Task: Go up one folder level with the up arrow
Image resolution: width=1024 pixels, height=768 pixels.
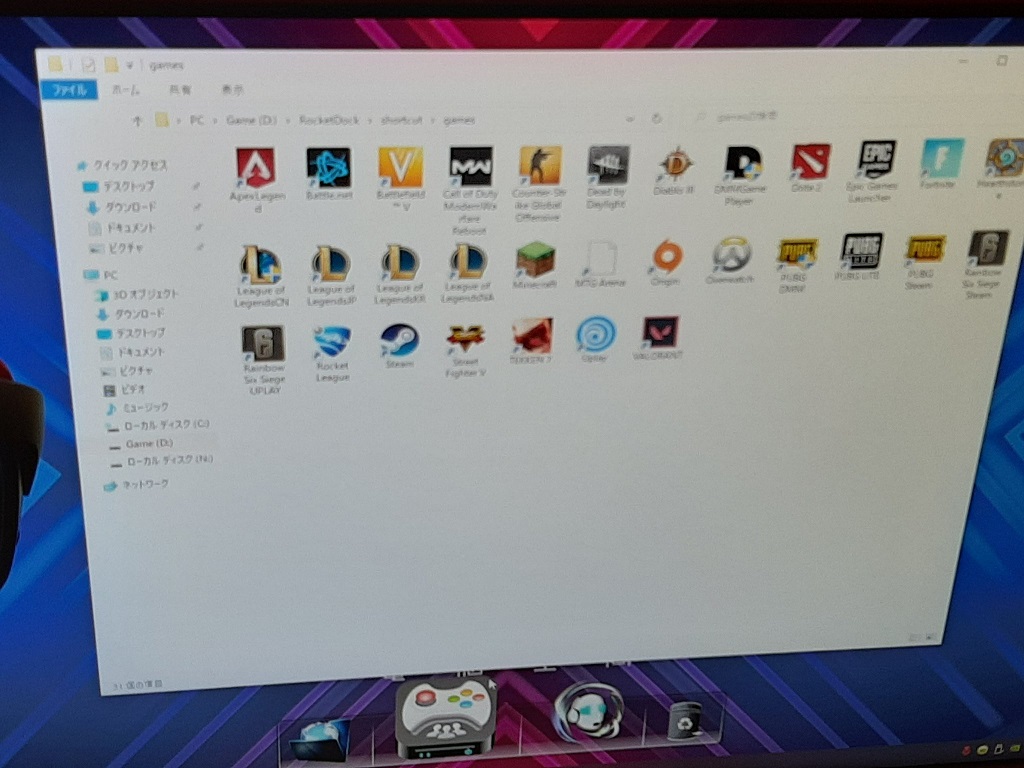Action: point(137,120)
